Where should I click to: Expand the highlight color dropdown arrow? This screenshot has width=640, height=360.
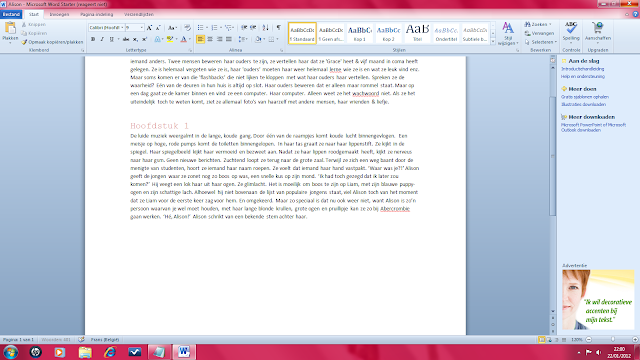176,39
